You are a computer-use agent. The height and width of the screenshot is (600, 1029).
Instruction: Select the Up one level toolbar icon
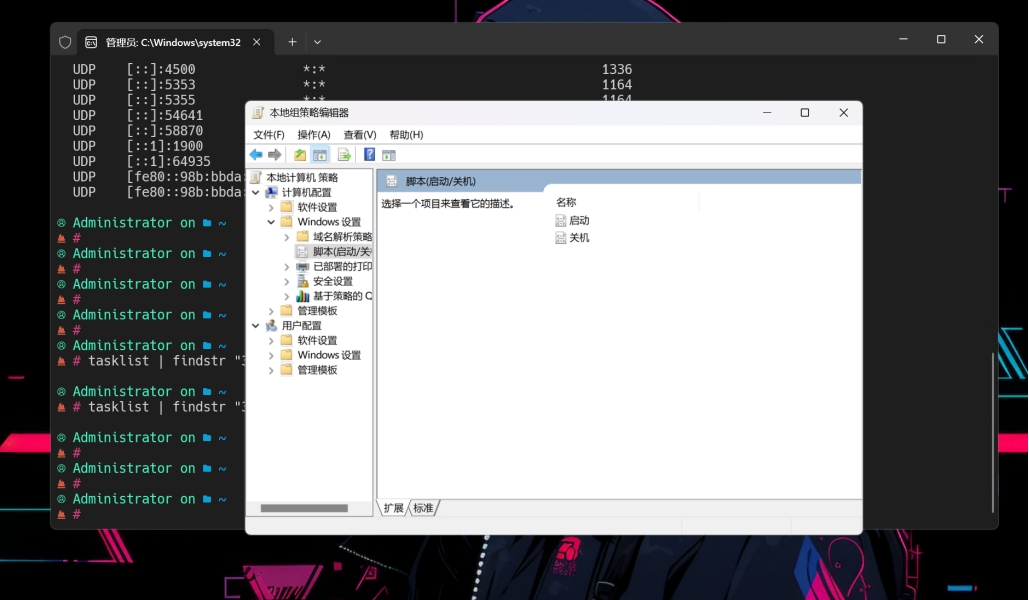[x=298, y=154]
